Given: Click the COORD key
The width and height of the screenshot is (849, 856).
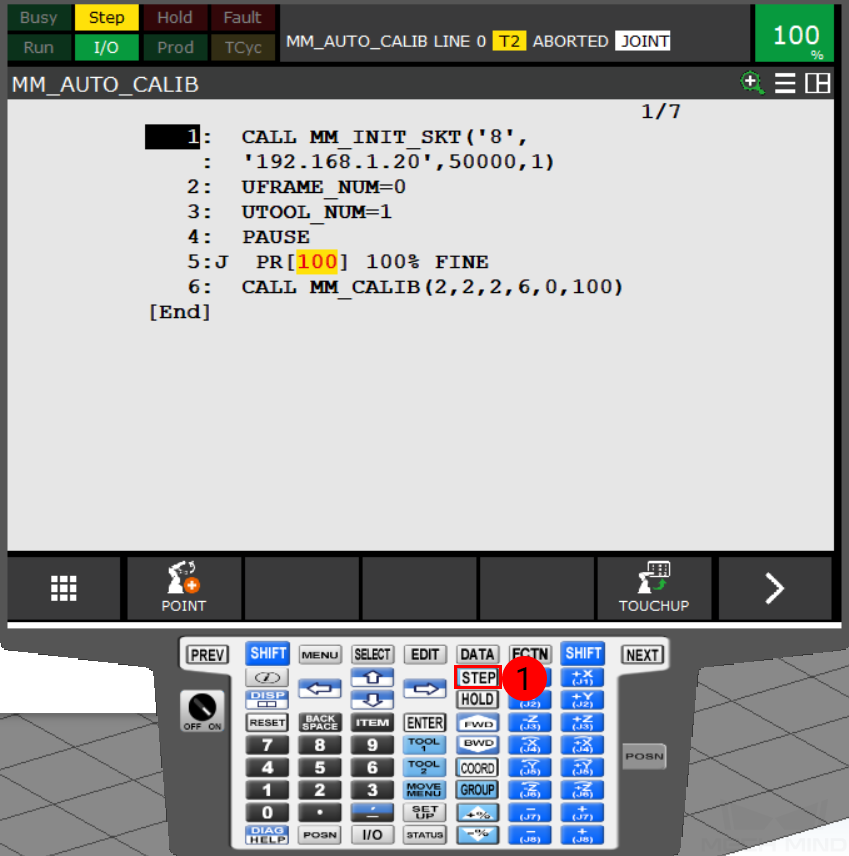Looking at the screenshot, I should pos(478,768).
